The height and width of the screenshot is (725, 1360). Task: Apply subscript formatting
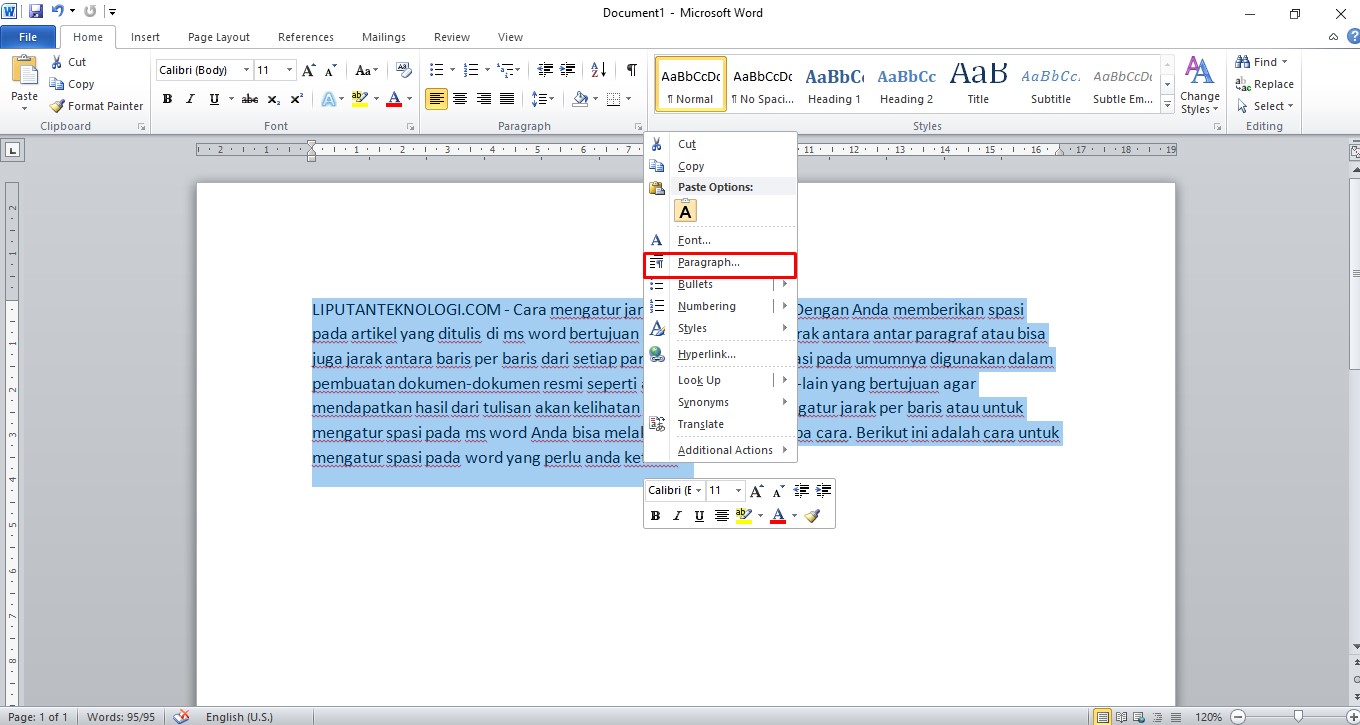274,99
